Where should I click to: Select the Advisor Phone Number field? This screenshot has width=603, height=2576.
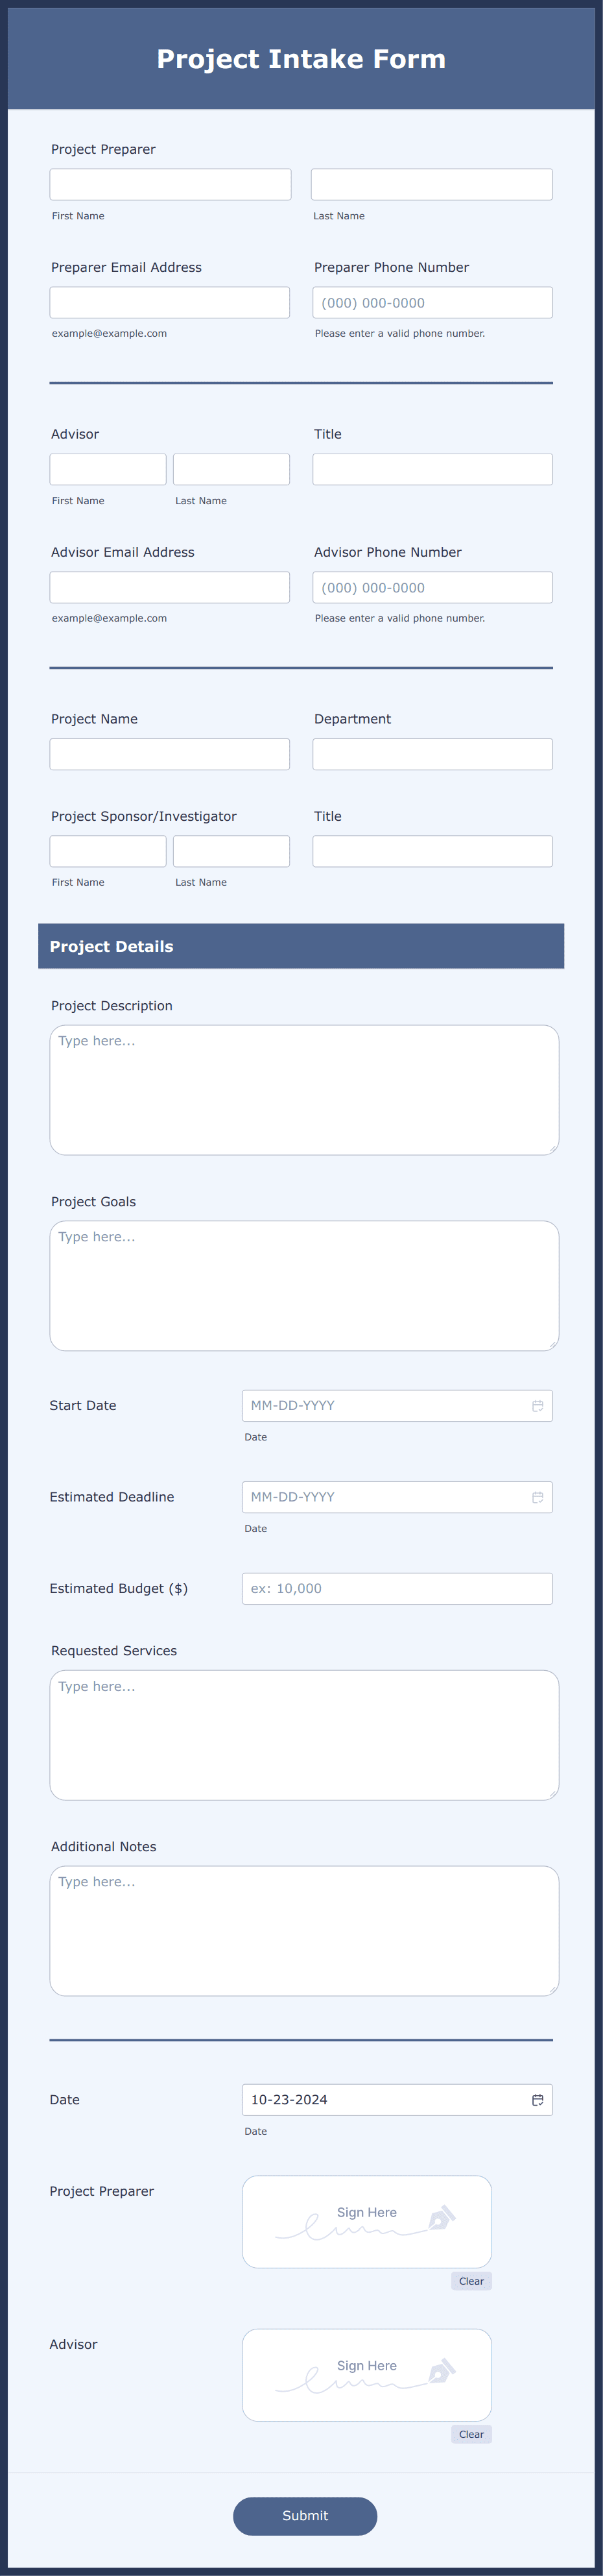pos(433,587)
